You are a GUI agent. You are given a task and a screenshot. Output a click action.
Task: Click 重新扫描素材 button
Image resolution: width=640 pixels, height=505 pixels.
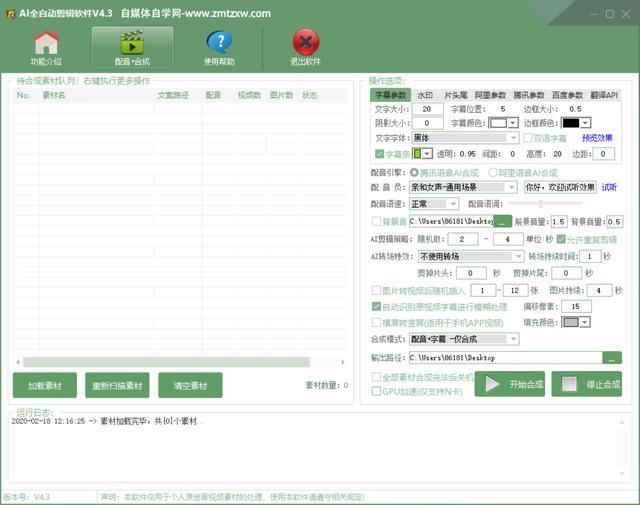point(117,385)
